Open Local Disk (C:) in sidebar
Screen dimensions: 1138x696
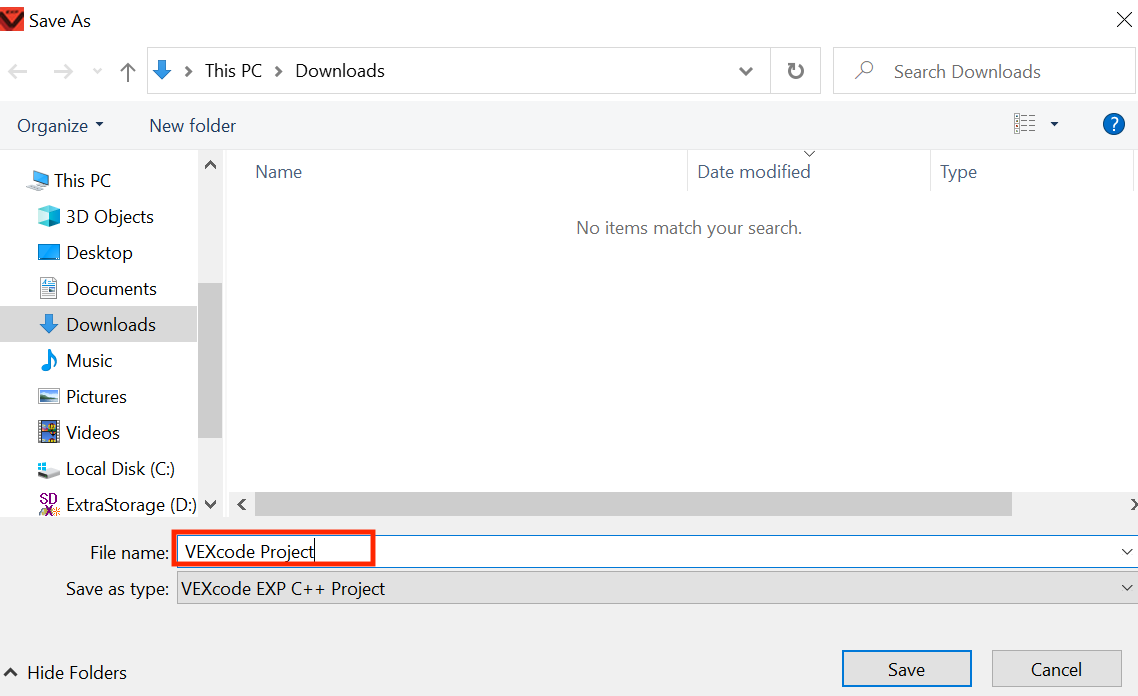(106, 469)
